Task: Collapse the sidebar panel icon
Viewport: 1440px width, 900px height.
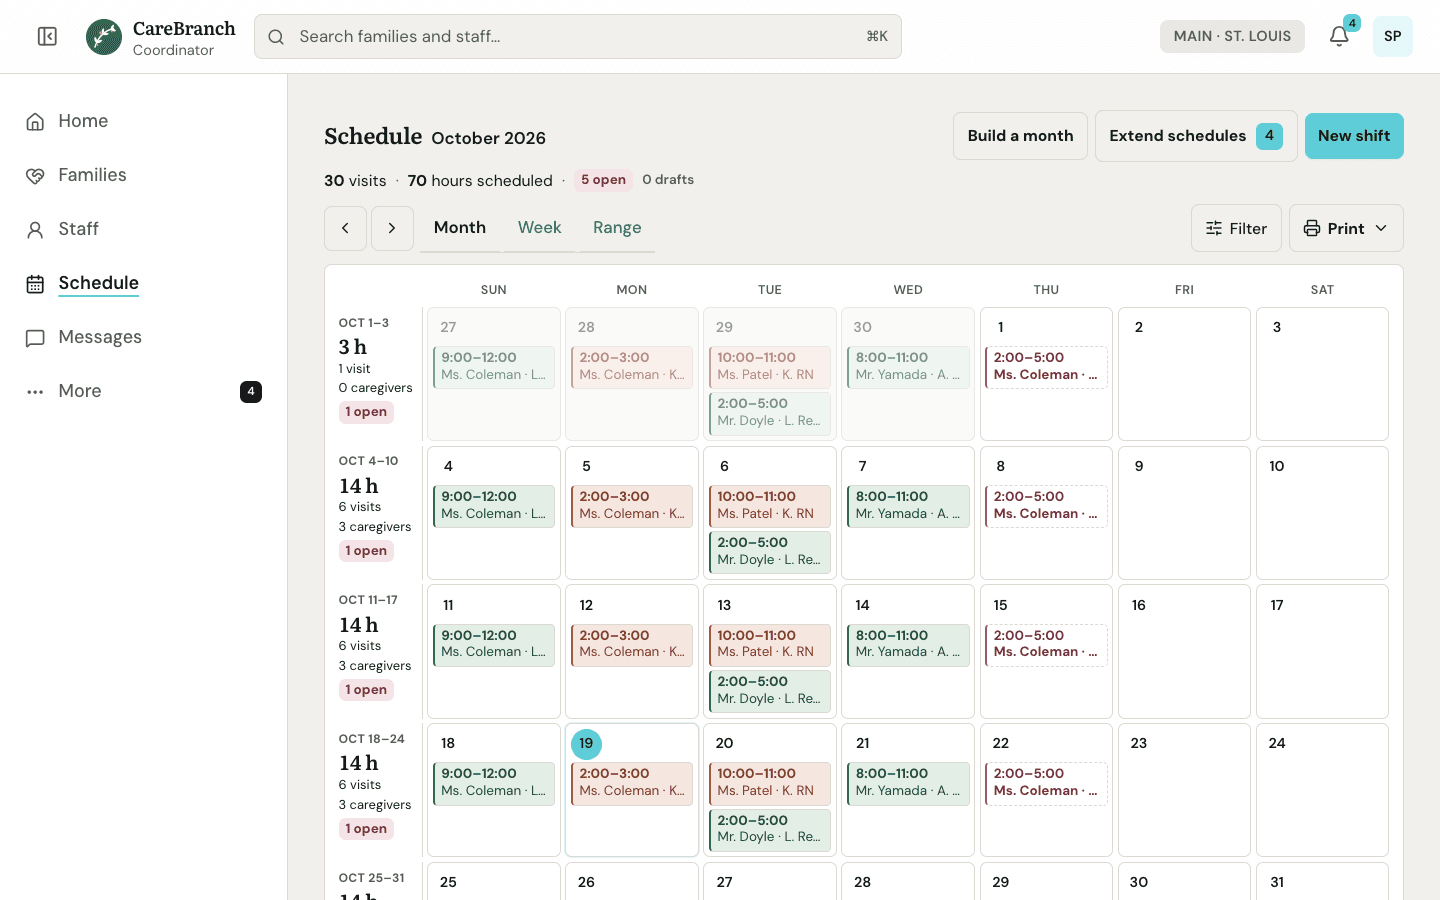Action: (47, 37)
